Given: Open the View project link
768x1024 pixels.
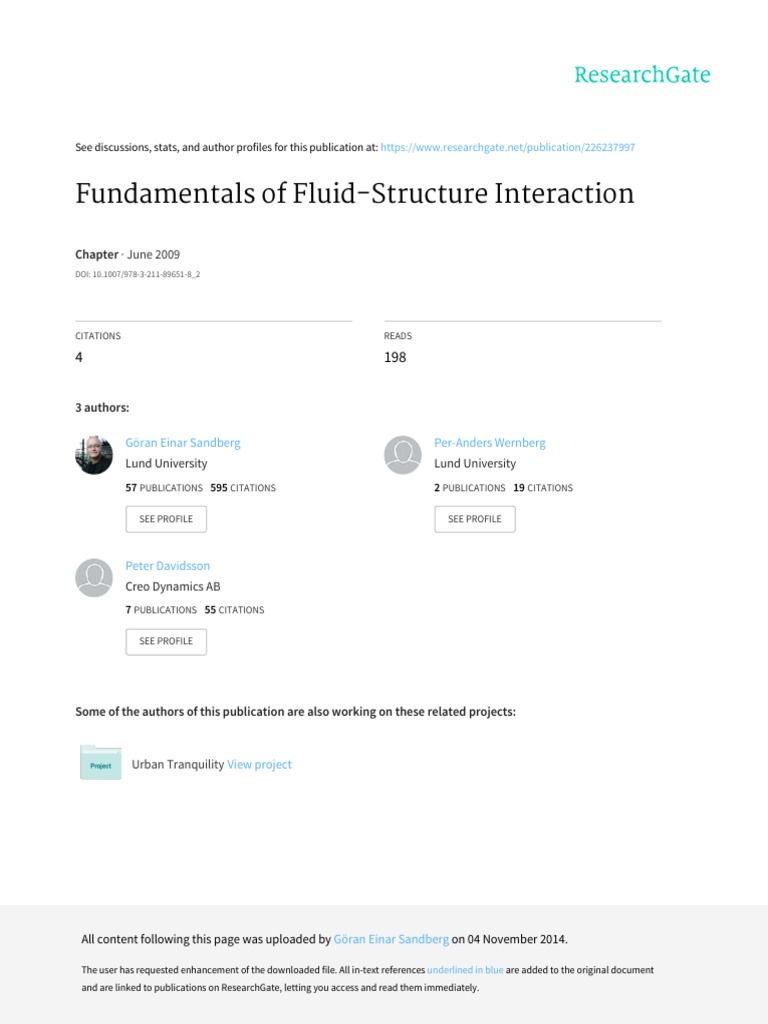Looking at the screenshot, I should click(260, 764).
